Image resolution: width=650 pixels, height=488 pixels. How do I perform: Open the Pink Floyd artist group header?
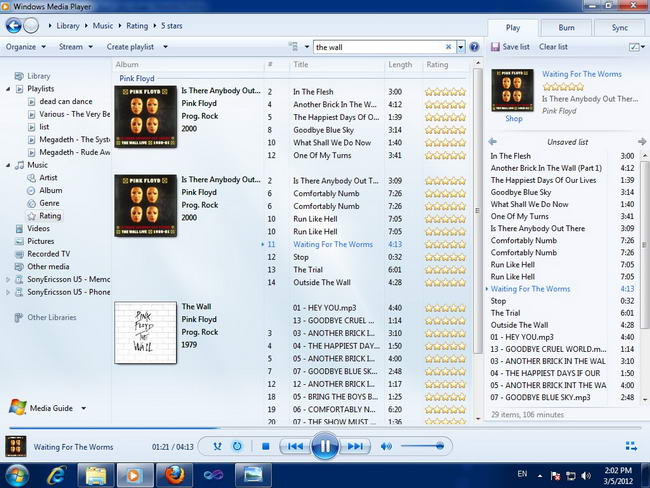tap(137, 78)
